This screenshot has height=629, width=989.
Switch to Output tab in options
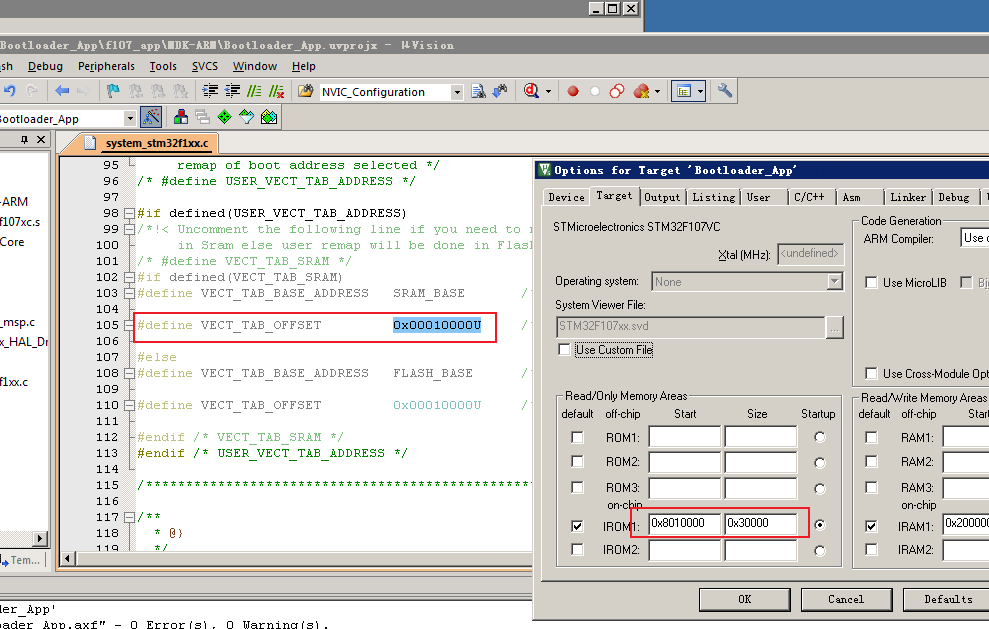(x=662, y=197)
